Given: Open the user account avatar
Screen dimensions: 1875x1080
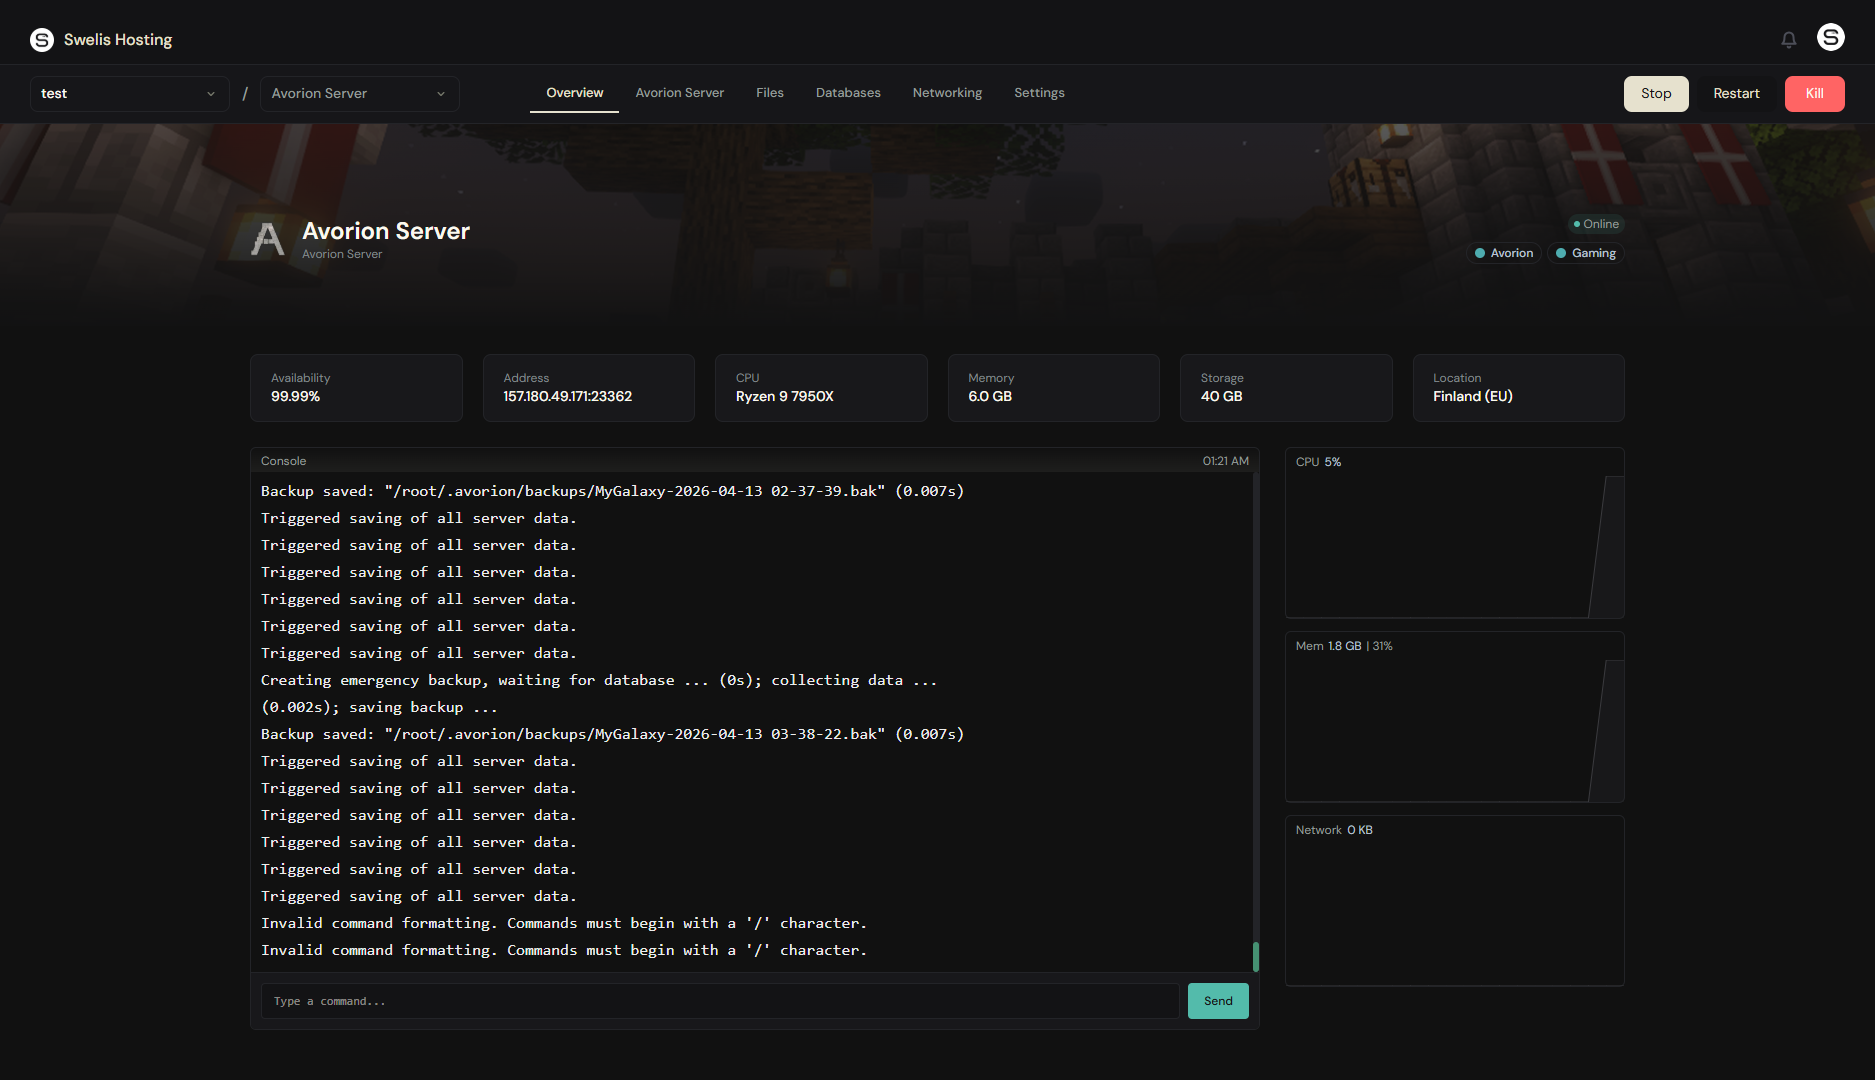Looking at the screenshot, I should click(1831, 38).
